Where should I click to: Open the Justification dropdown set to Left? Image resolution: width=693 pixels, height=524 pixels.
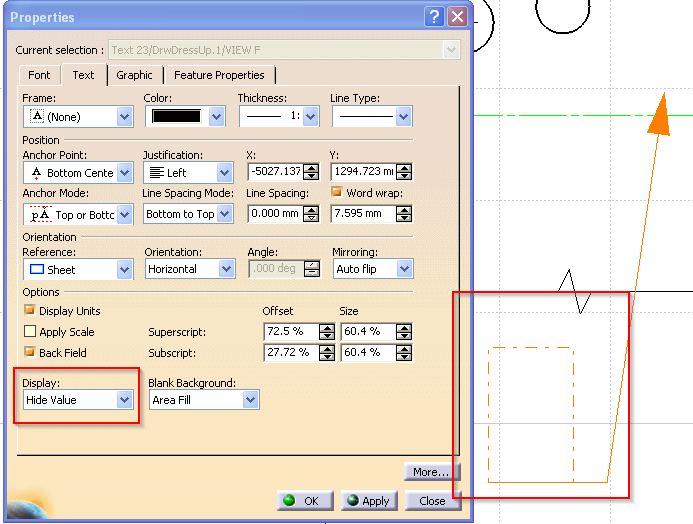225,173
